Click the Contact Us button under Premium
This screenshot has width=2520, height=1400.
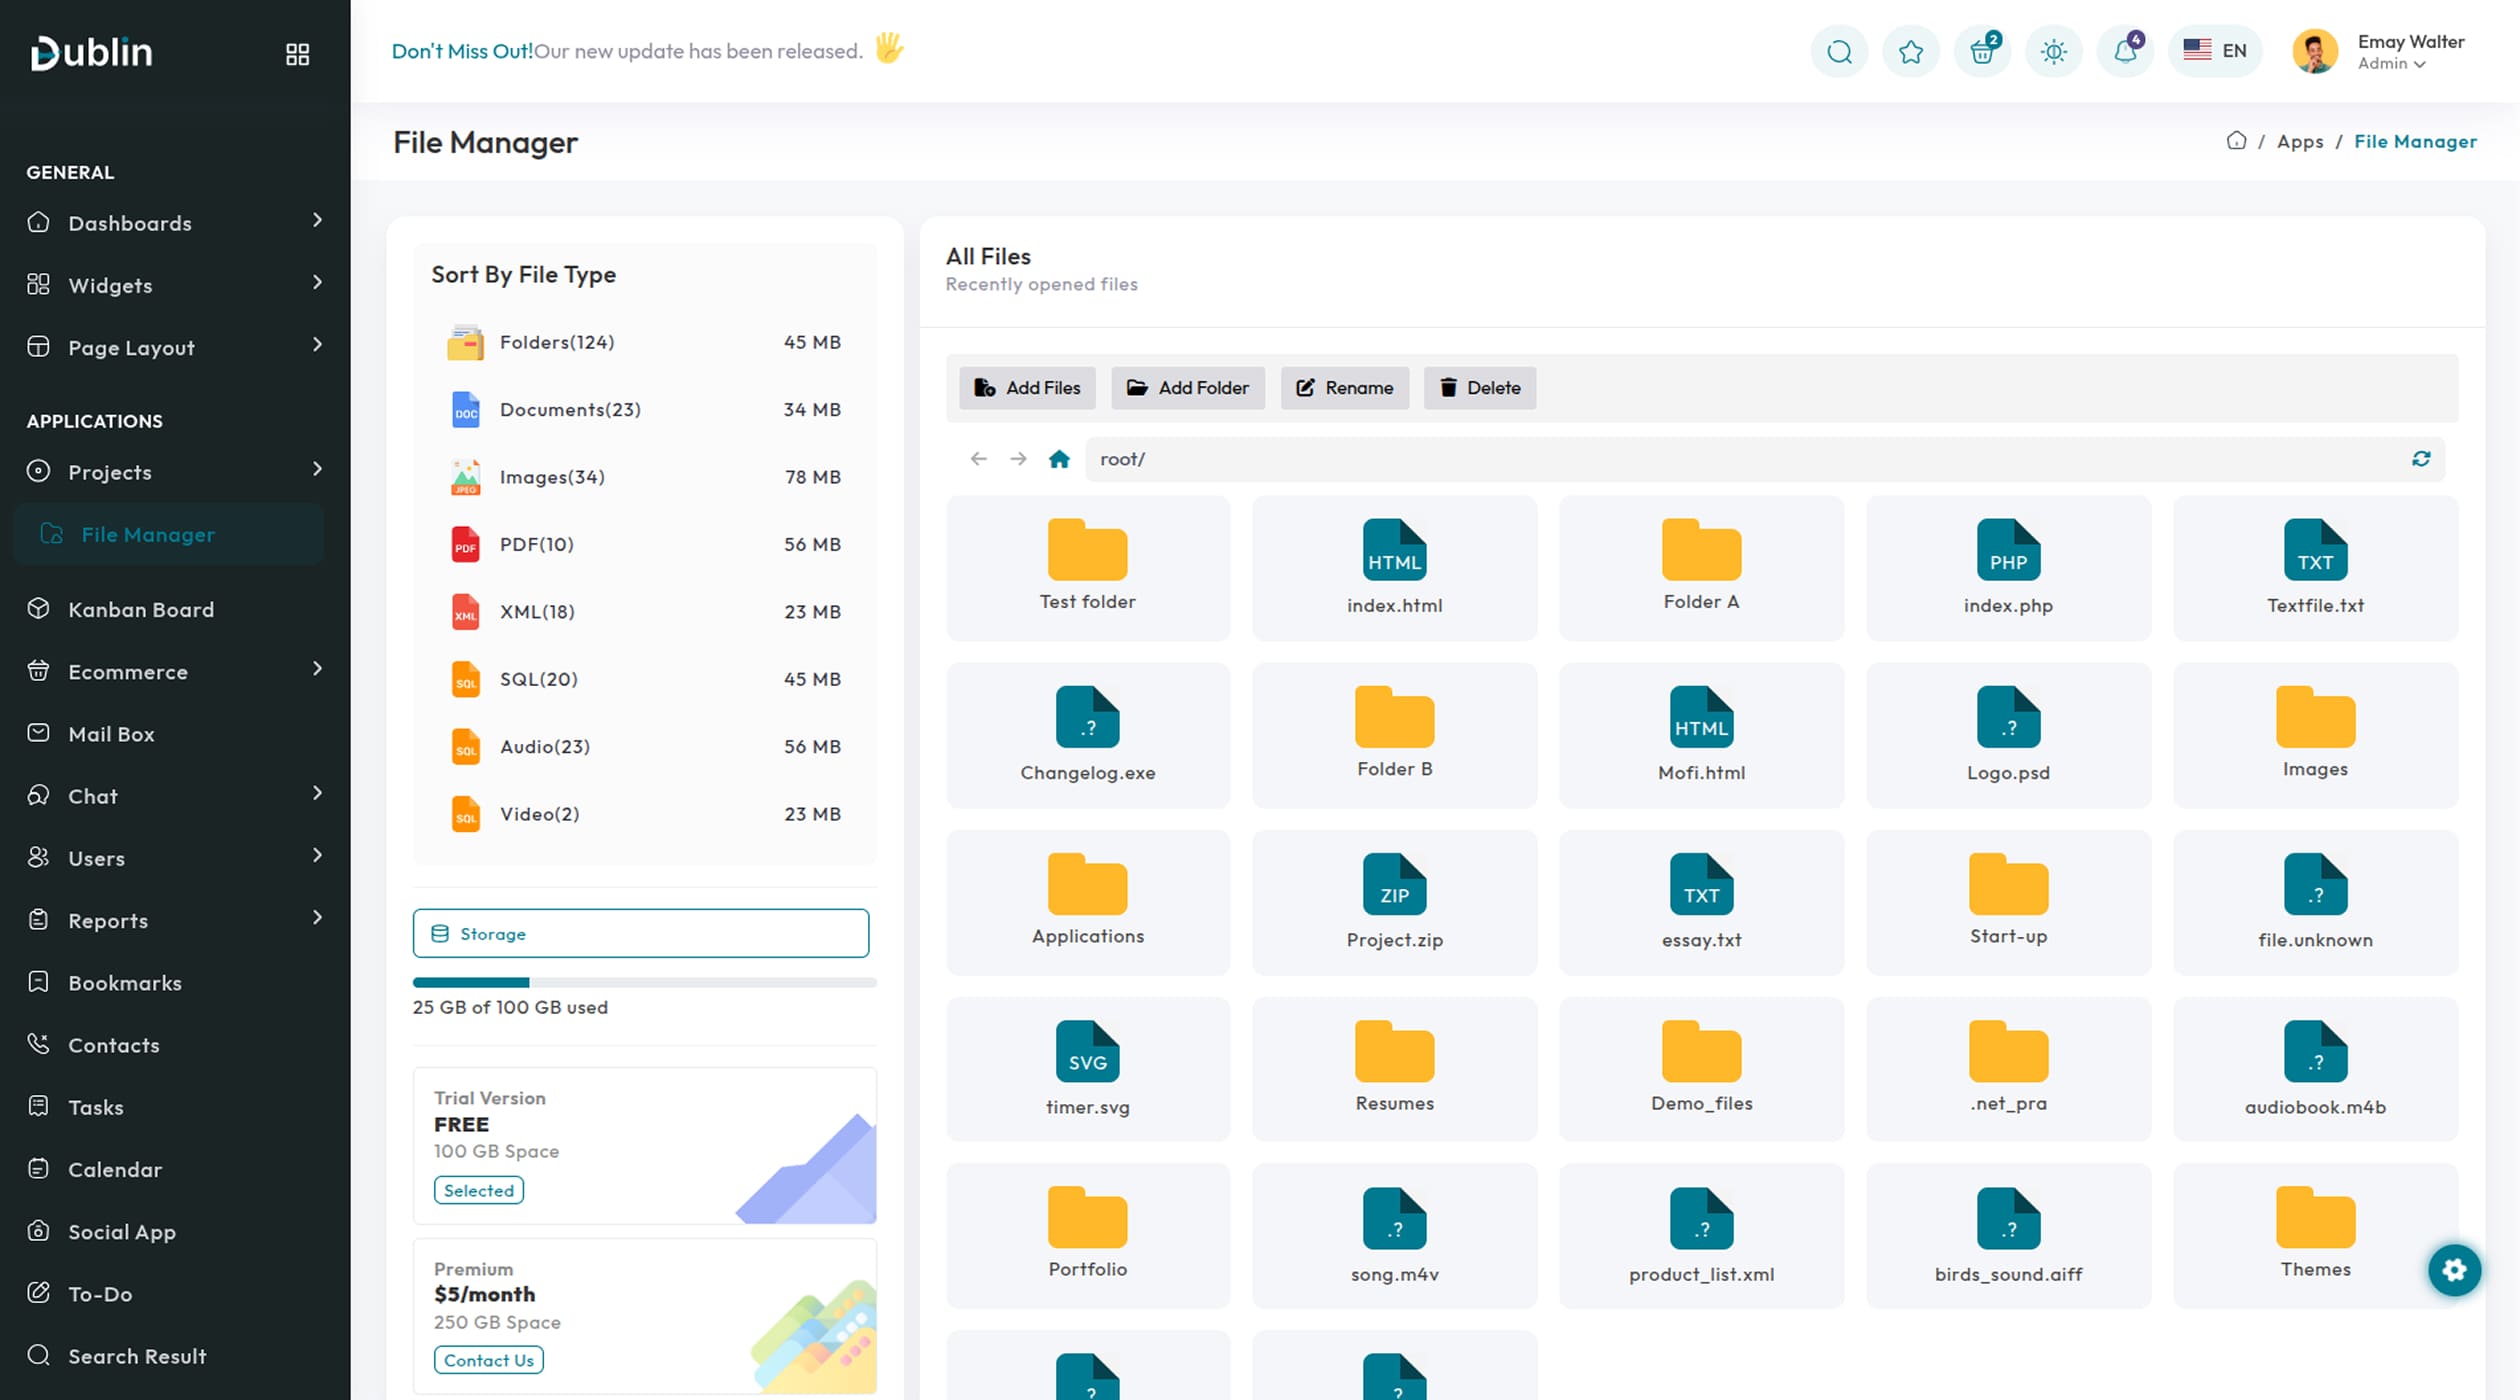point(488,1360)
